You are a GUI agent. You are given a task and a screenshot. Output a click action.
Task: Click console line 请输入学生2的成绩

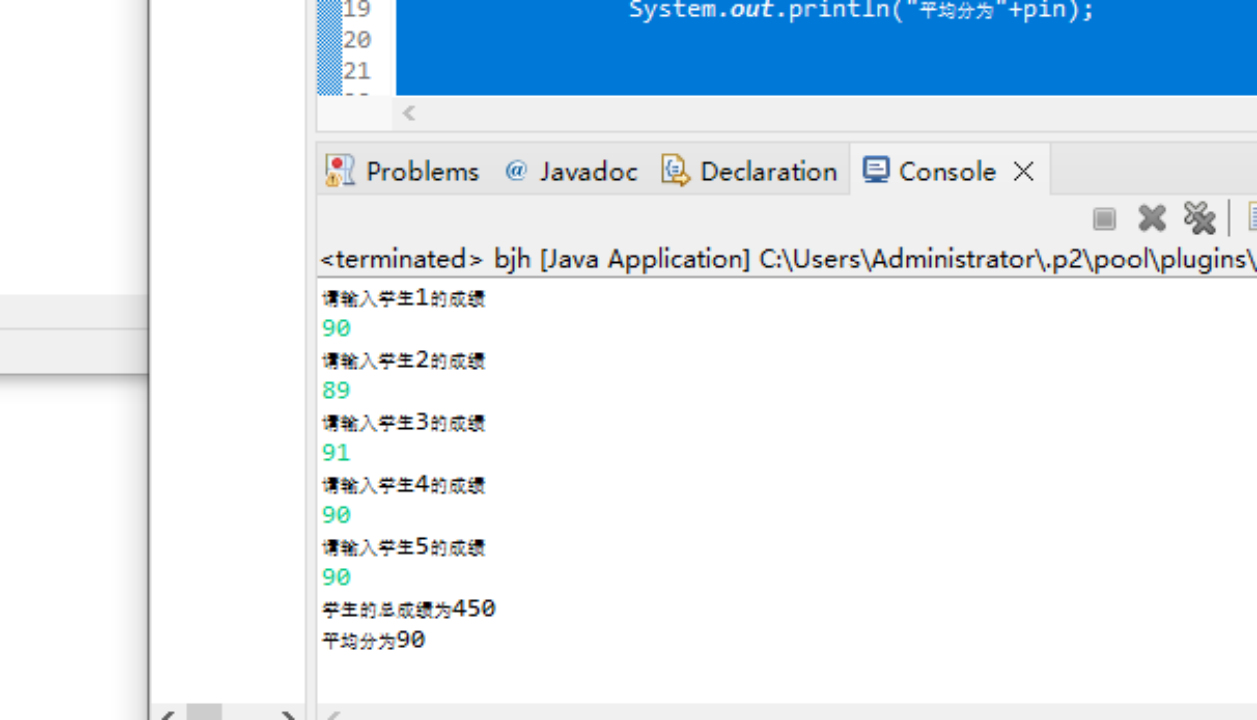point(403,360)
